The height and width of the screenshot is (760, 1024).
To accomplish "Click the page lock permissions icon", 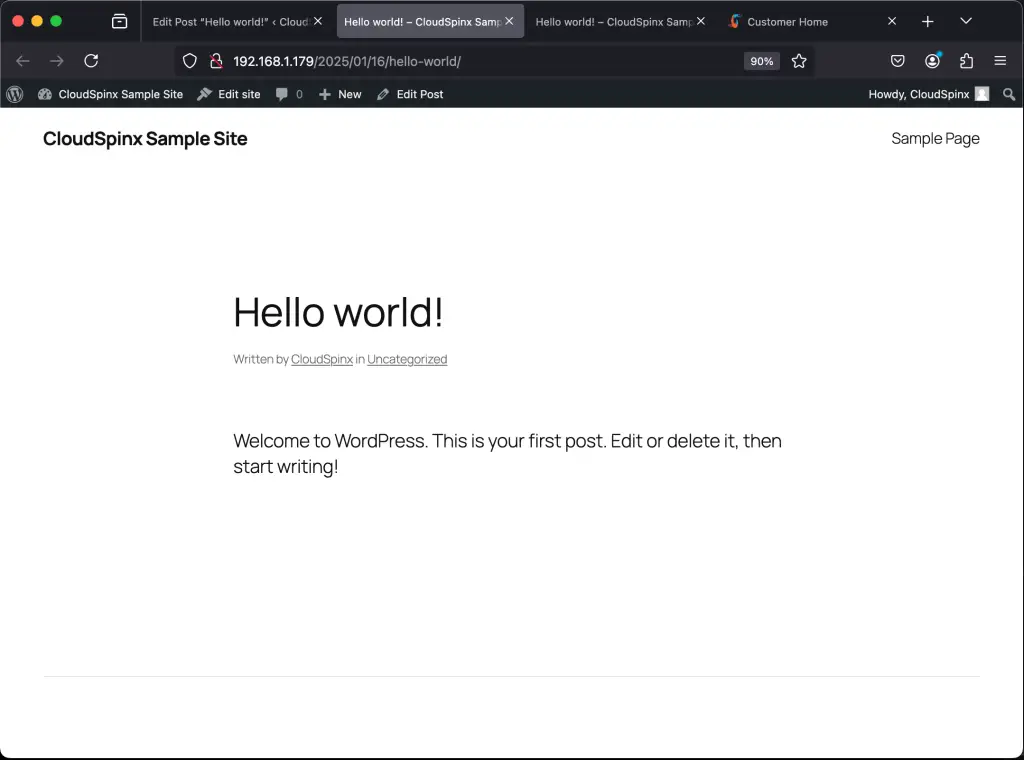I will [x=215, y=61].
